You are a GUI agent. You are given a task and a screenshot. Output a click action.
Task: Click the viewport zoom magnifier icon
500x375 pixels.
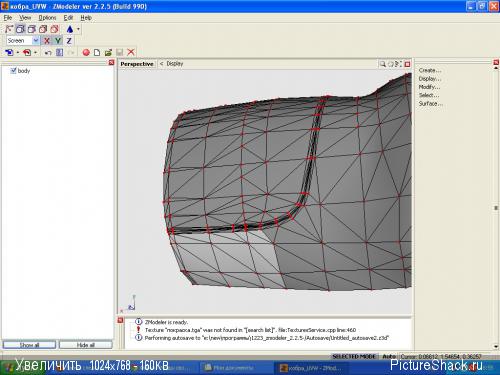[383, 64]
